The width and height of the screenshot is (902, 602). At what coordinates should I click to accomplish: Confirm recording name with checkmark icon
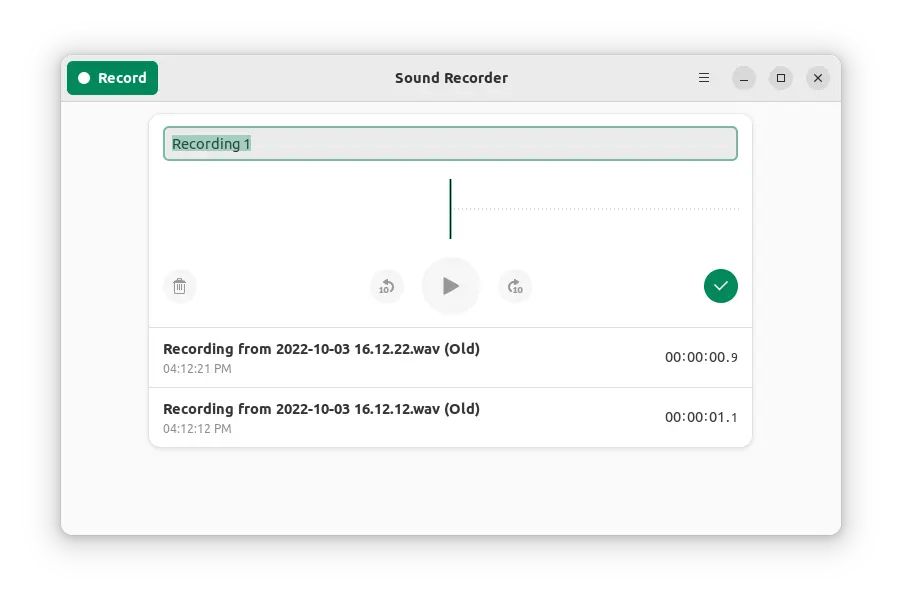tap(720, 287)
